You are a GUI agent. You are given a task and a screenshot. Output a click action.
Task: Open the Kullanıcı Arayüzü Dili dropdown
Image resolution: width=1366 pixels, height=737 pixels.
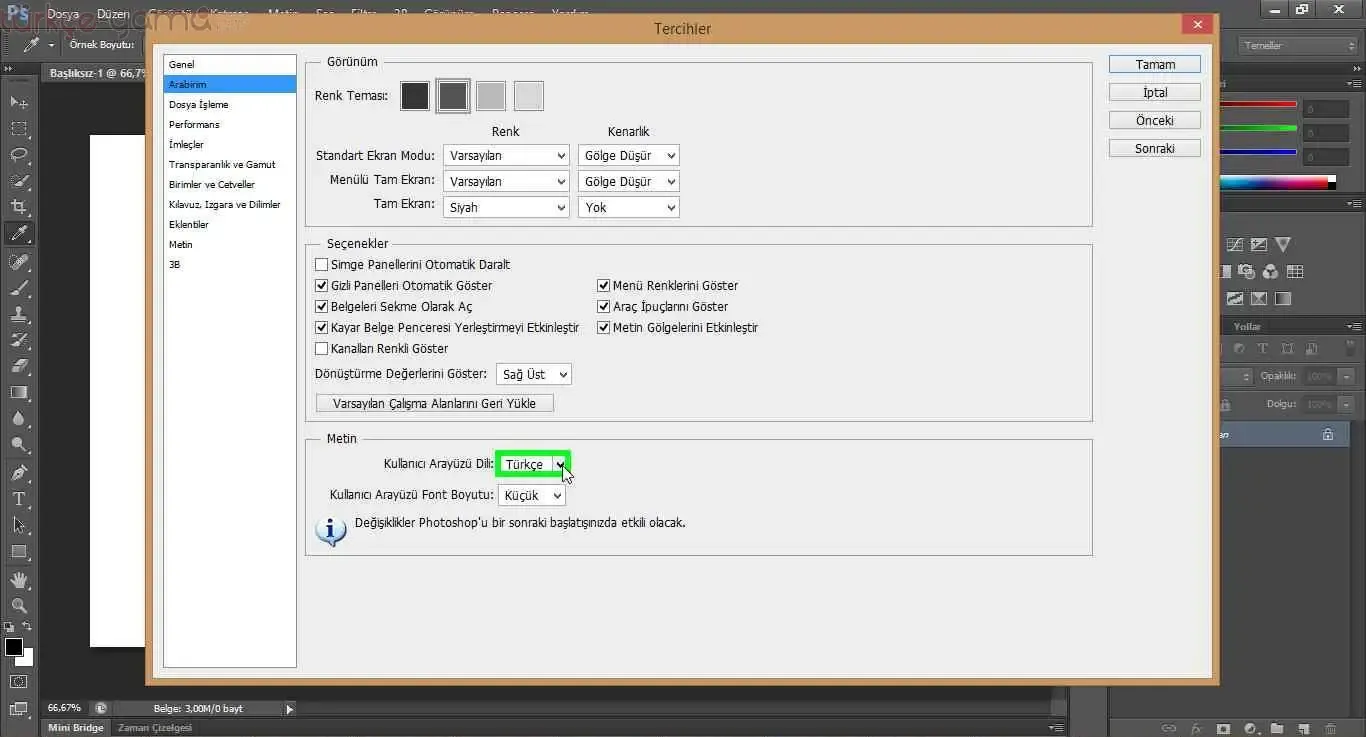point(534,464)
